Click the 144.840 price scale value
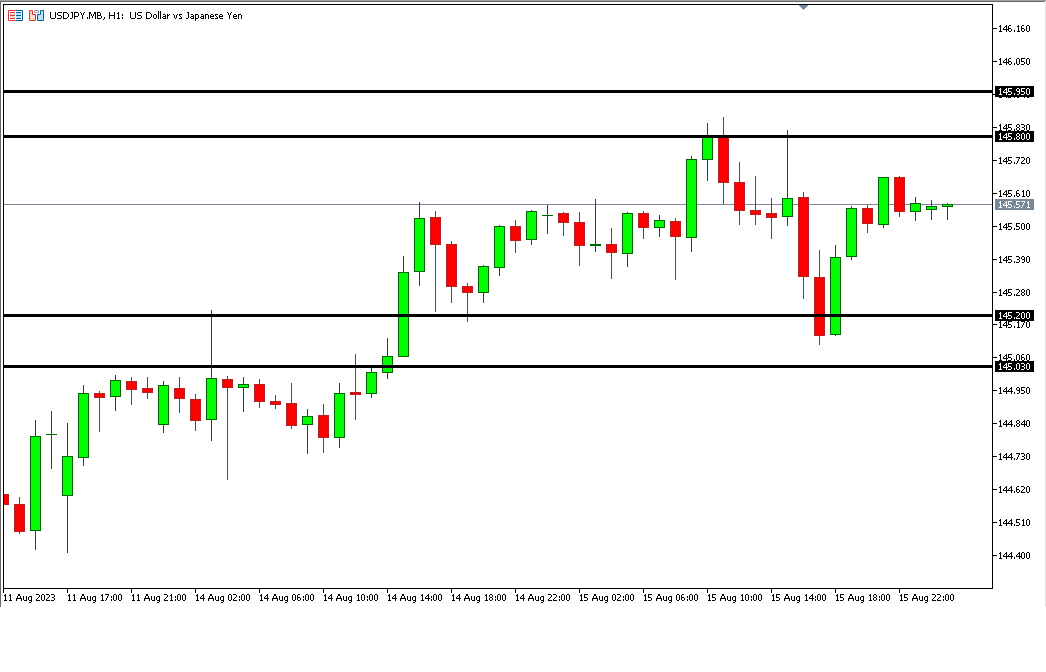Image resolution: width=1046 pixels, height=672 pixels. pyautogui.click(x=1014, y=424)
